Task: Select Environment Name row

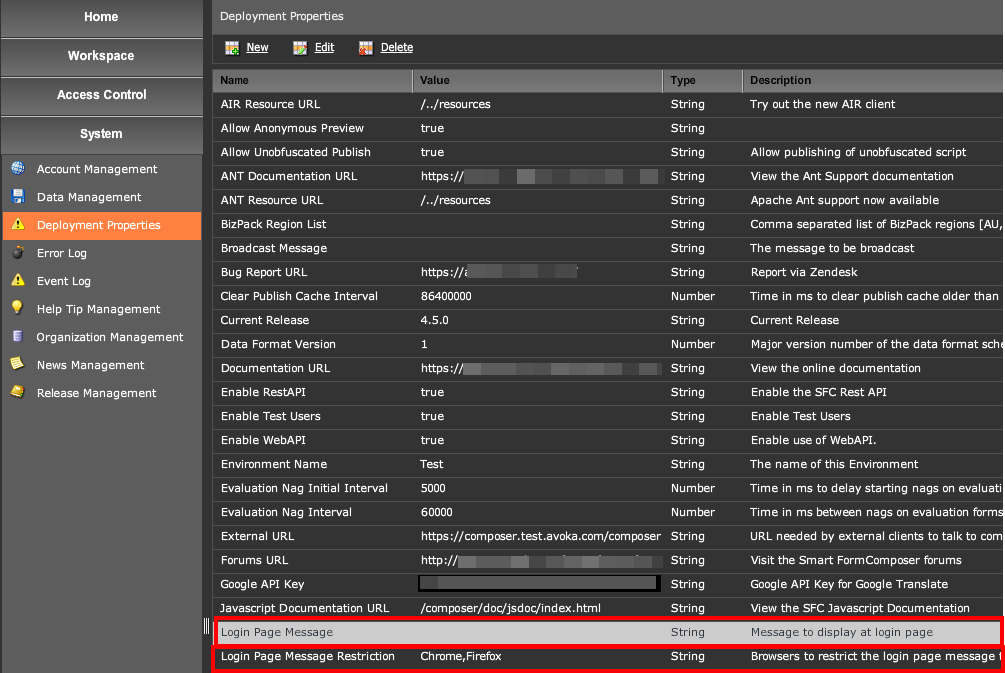Action: click(x=608, y=464)
